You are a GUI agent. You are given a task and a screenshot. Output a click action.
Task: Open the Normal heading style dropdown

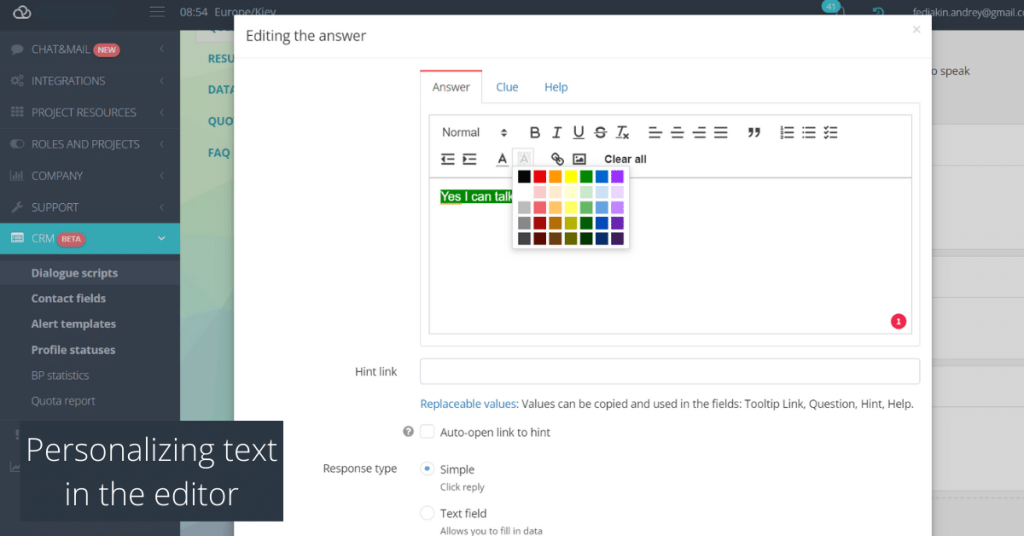[474, 133]
